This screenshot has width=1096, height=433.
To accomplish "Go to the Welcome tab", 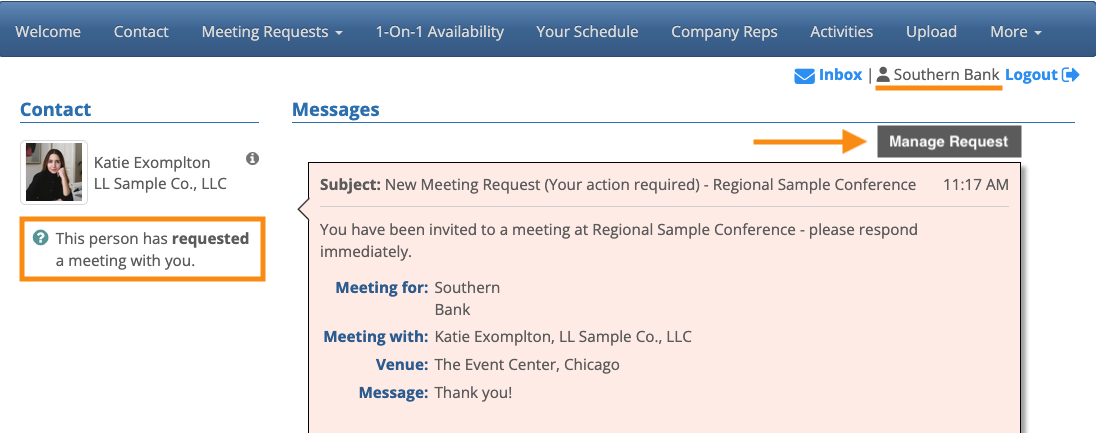I will pos(48,32).
